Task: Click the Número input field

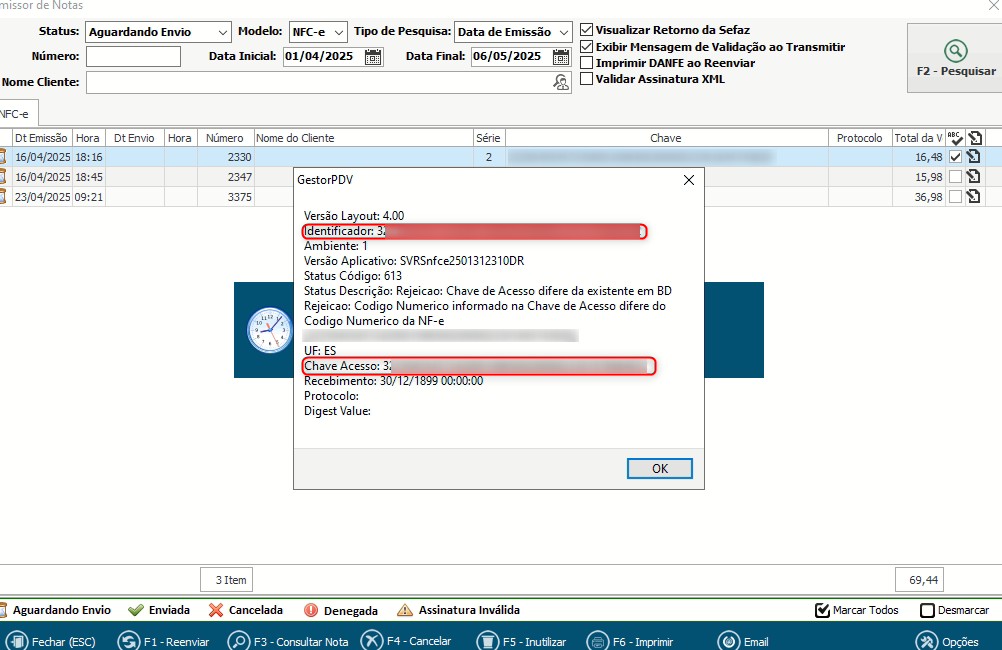Action: pos(133,57)
